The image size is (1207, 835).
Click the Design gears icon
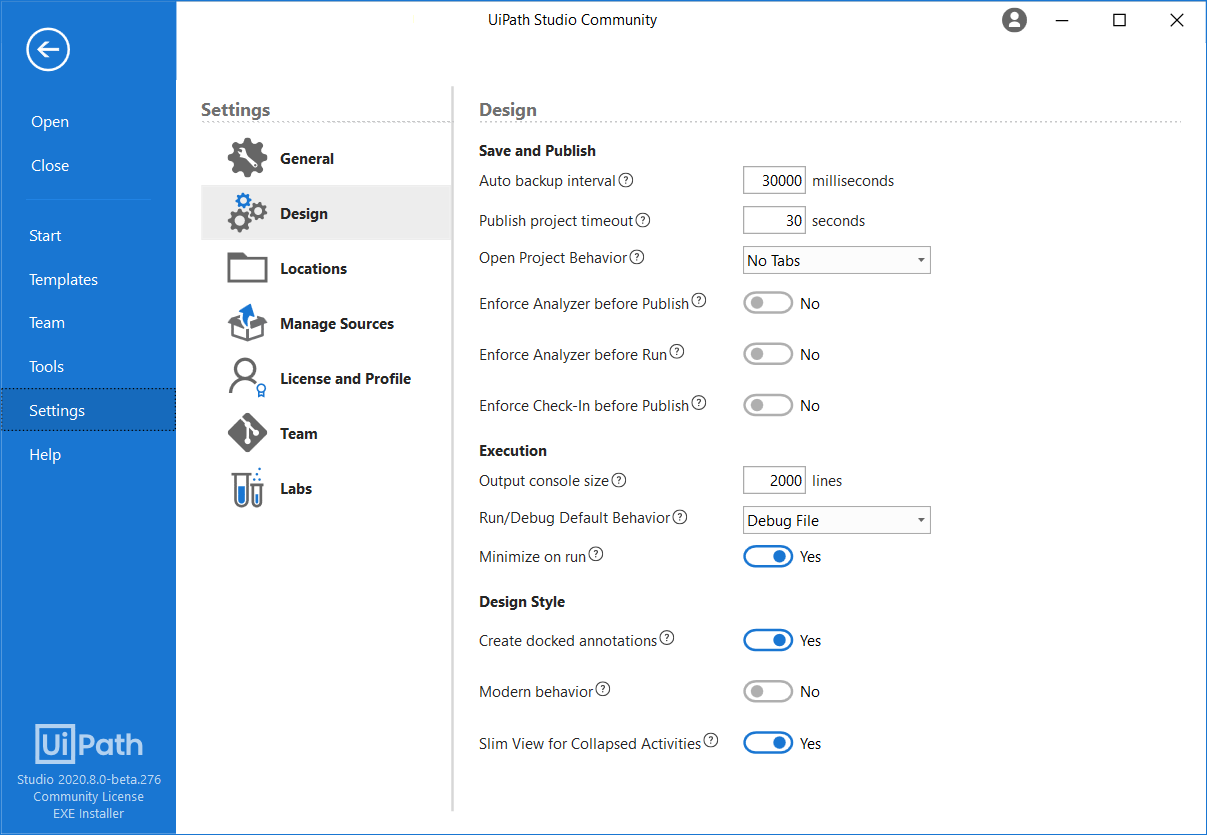pos(247,212)
